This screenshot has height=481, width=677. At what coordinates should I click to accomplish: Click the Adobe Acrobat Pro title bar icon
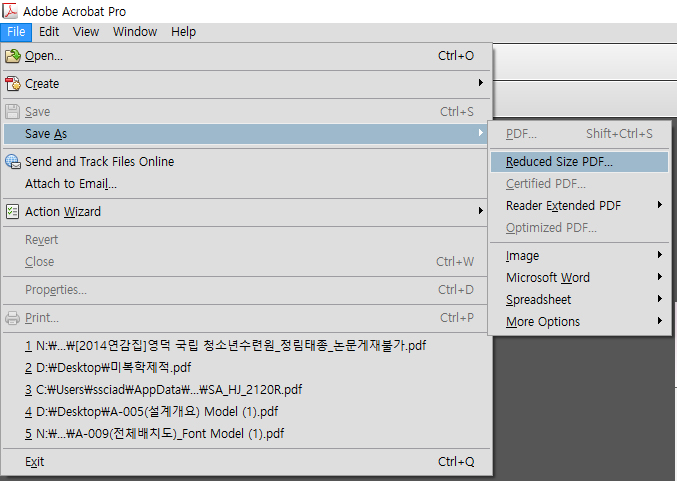click(x=10, y=11)
